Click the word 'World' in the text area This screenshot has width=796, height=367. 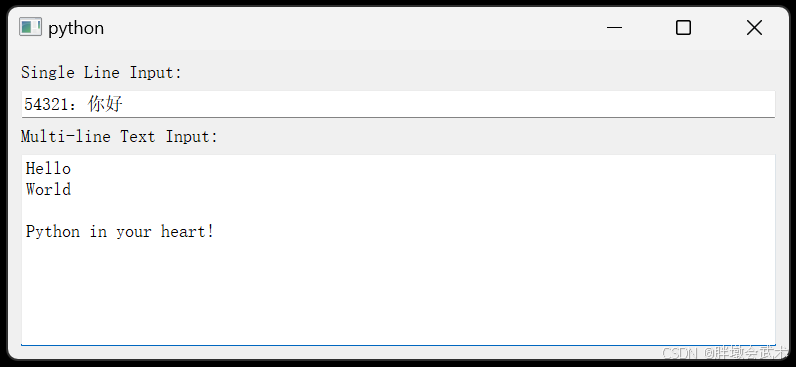coord(48,189)
